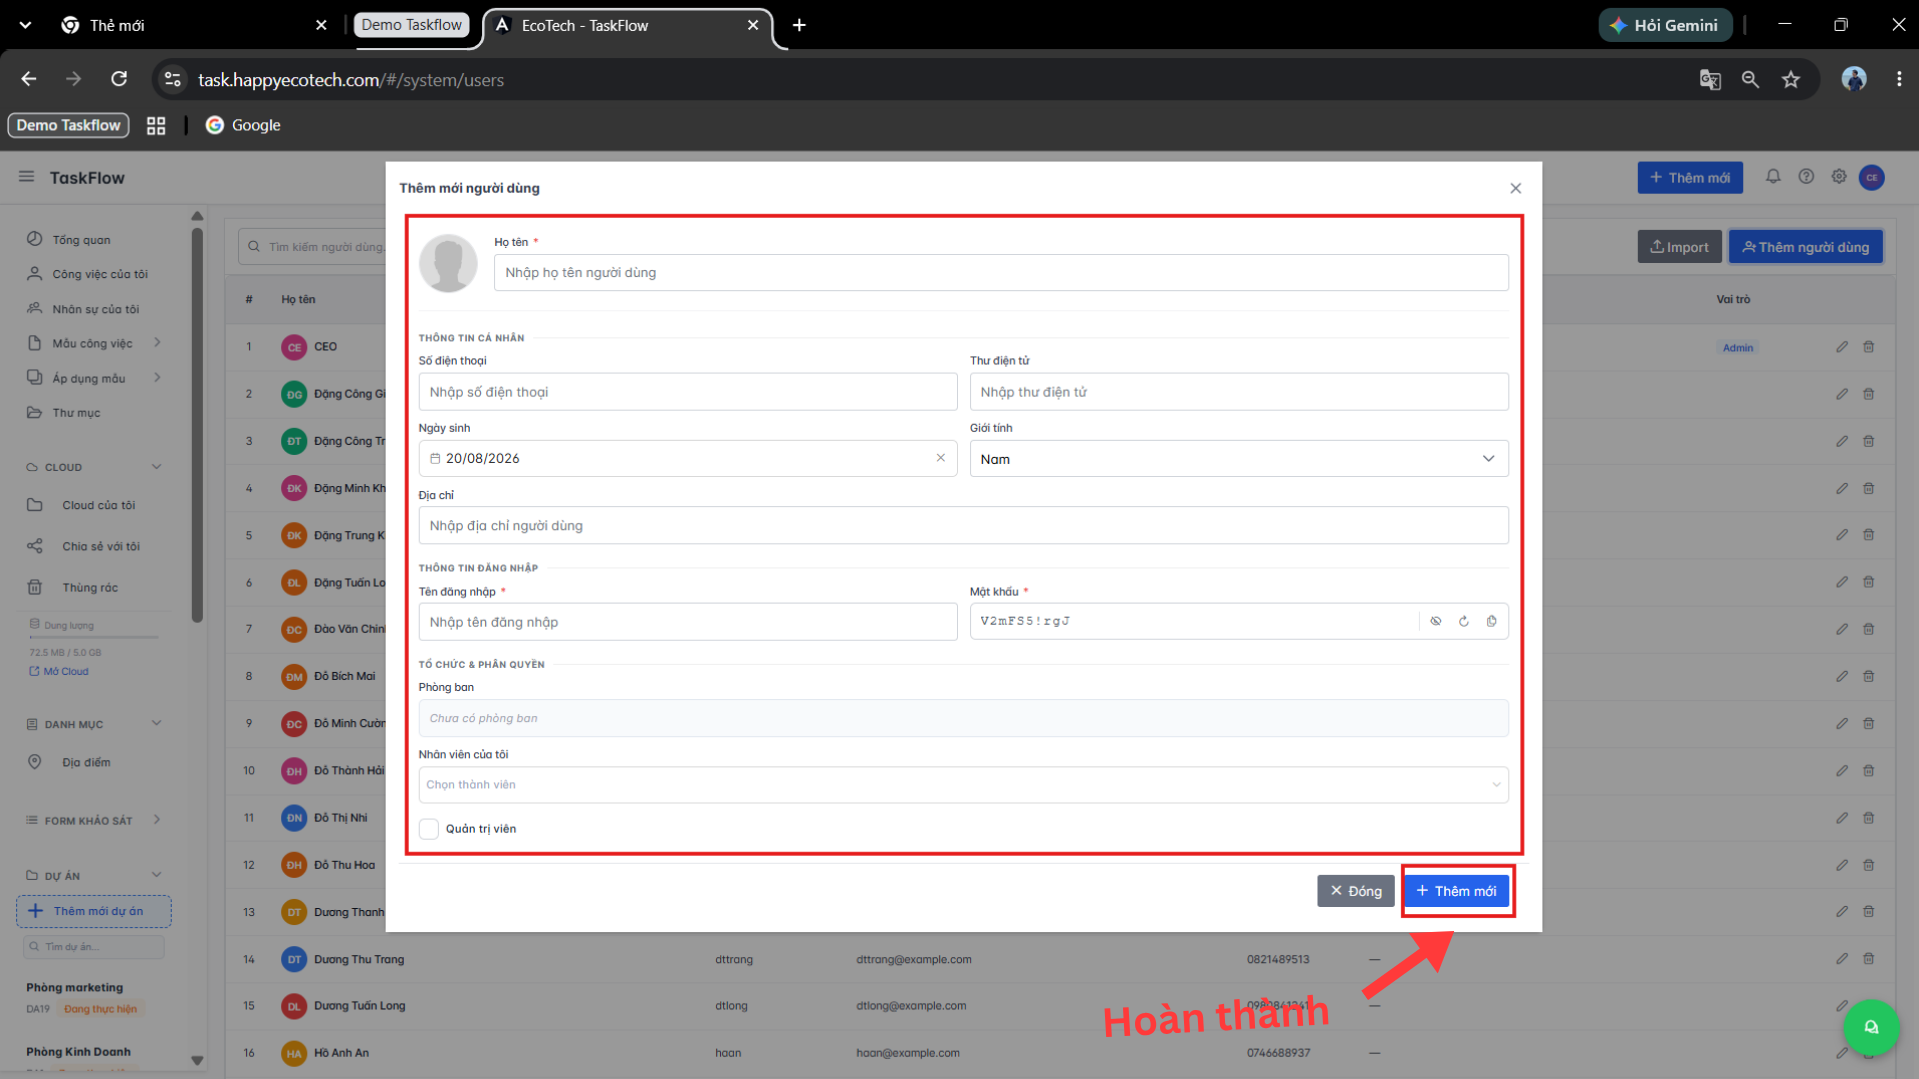Regenerate the random password
1919x1079 pixels.
[1463, 621]
